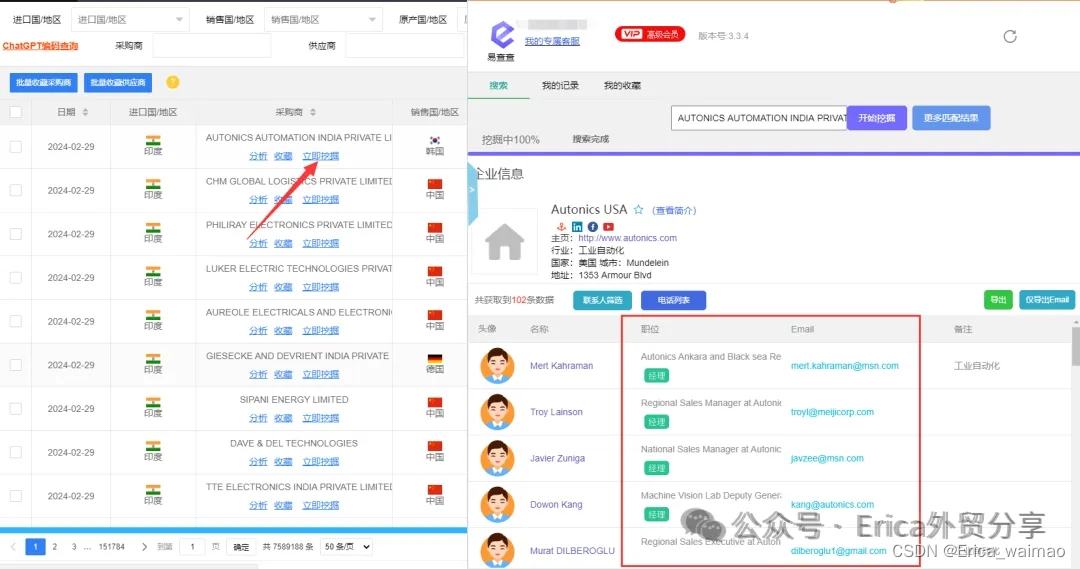Screen dimensions: 1080x569
Task: Click Troy Lainson's avatar
Action: 497,411
